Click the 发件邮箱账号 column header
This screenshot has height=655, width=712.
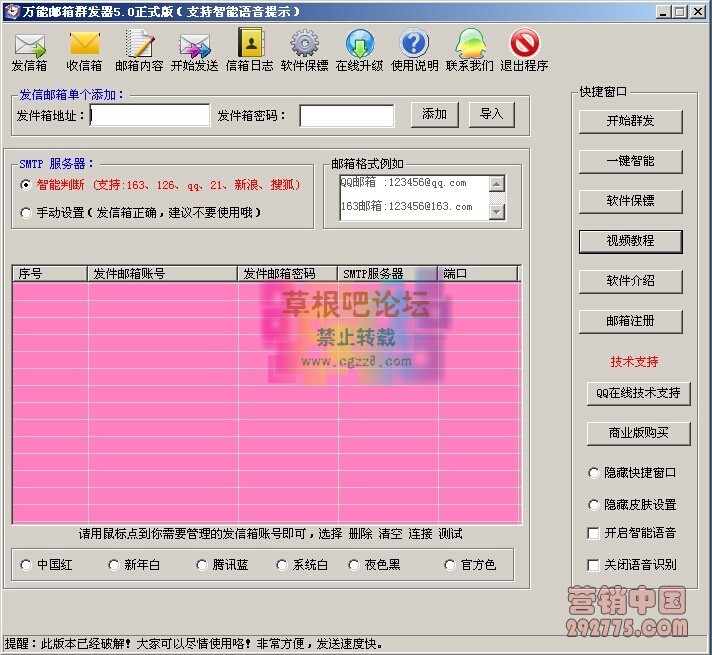point(162,274)
